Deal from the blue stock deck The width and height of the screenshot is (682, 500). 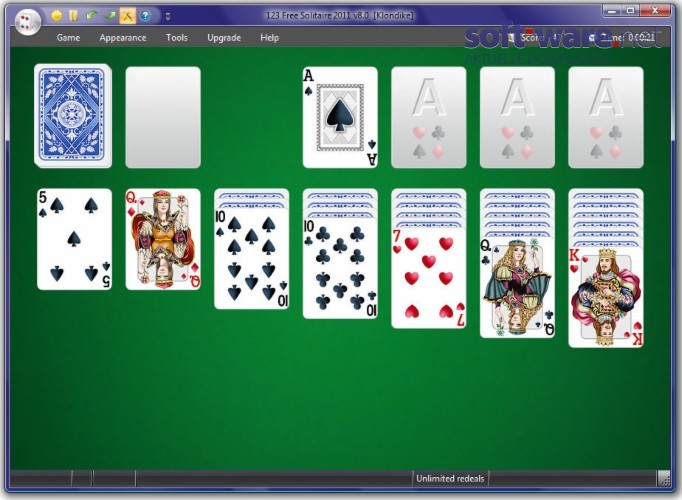coord(73,116)
